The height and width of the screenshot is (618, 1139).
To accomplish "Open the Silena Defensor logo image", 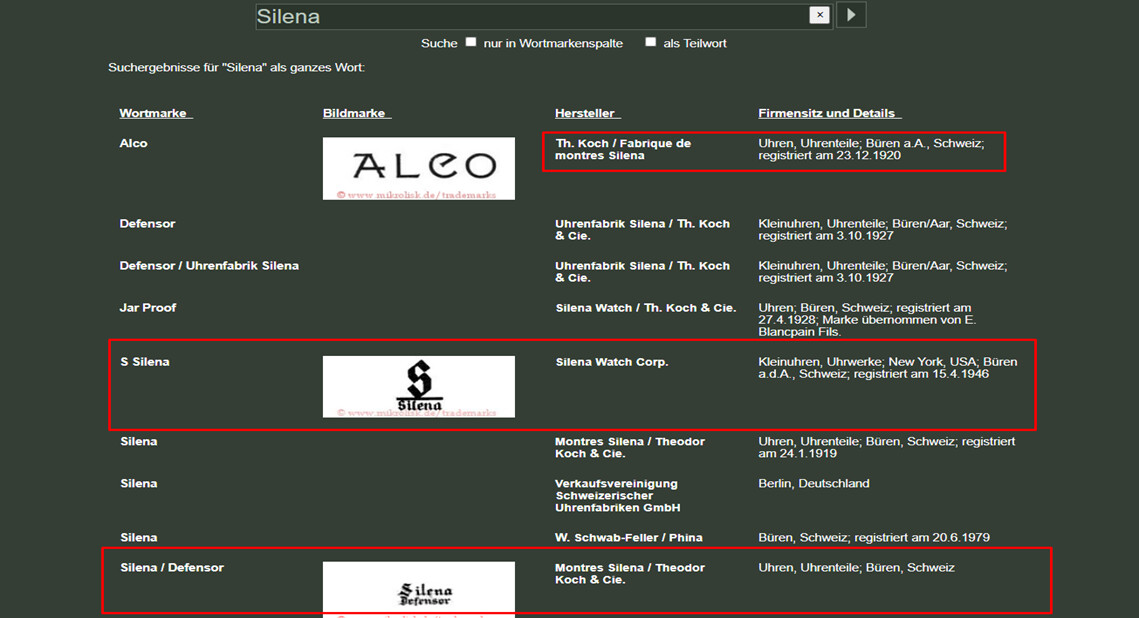I will point(418,590).
